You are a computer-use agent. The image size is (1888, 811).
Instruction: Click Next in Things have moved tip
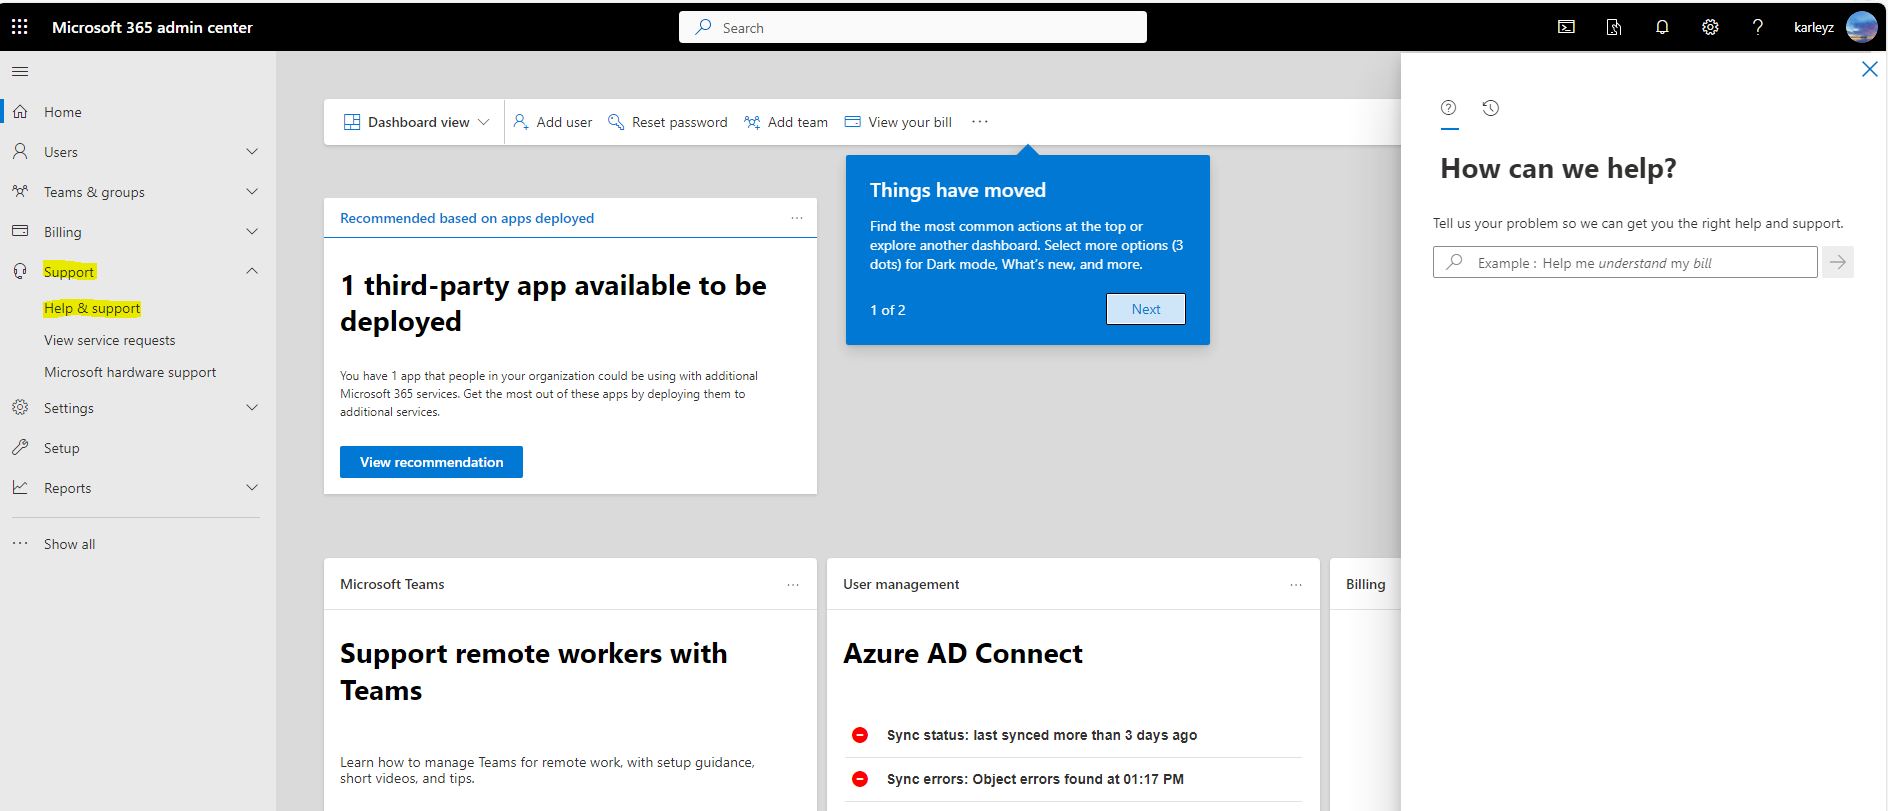pyautogui.click(x=1146, y=309)
